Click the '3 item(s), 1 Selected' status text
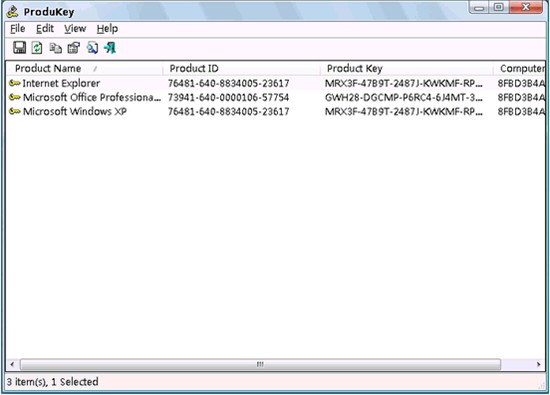This screenshot has height=395, width=550. point(53,382)
